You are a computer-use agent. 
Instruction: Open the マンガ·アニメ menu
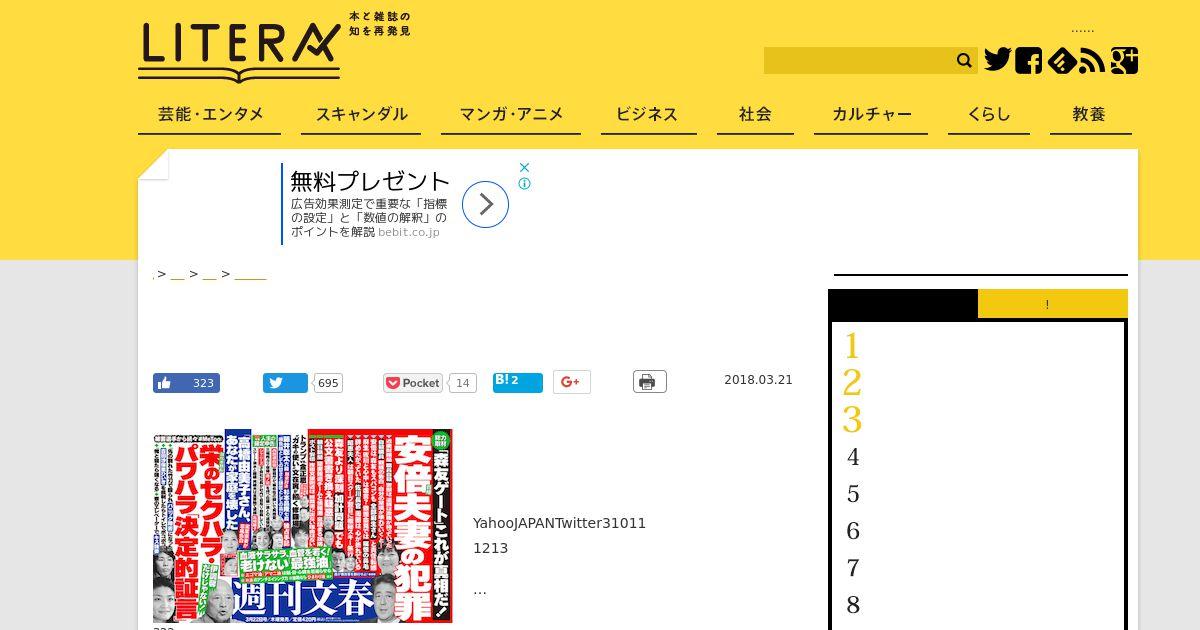tap(511, 115)
